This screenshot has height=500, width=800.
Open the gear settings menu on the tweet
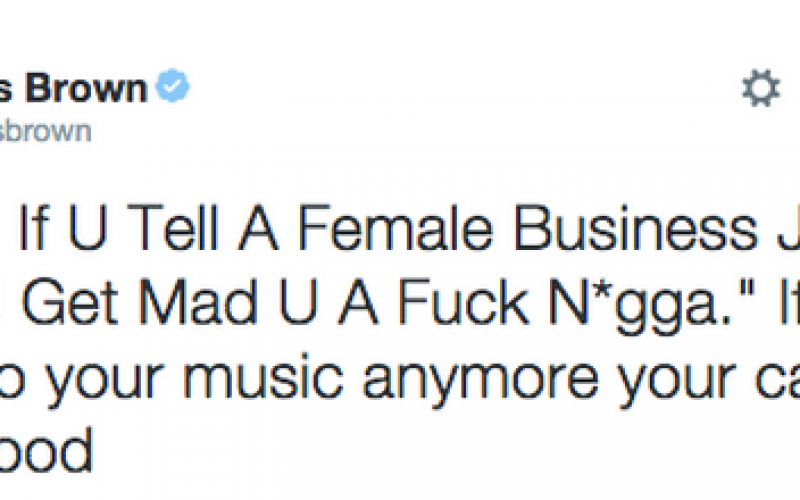[761, 88]
